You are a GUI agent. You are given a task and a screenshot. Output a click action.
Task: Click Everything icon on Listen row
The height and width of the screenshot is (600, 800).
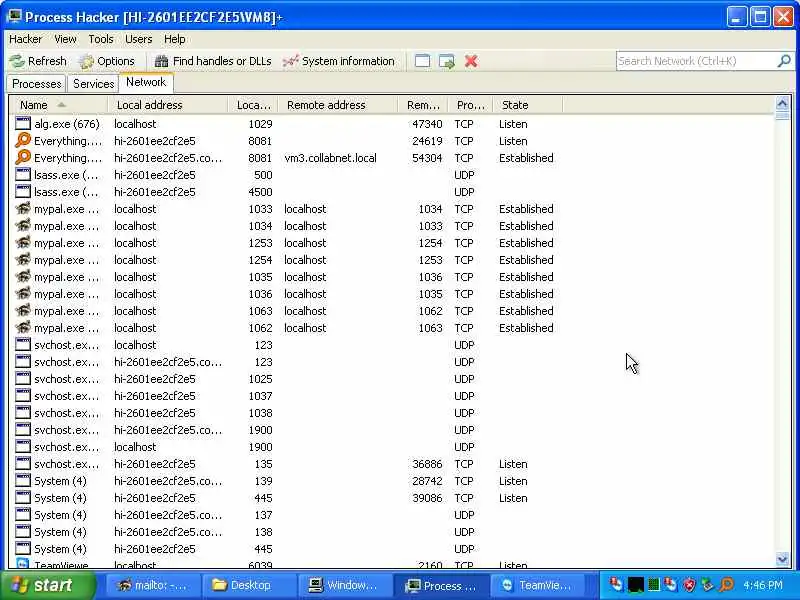(x=23, y=140)
